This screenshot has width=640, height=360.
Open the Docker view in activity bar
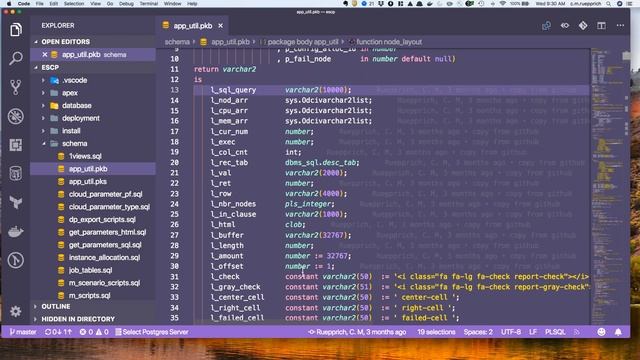point(16,231)
